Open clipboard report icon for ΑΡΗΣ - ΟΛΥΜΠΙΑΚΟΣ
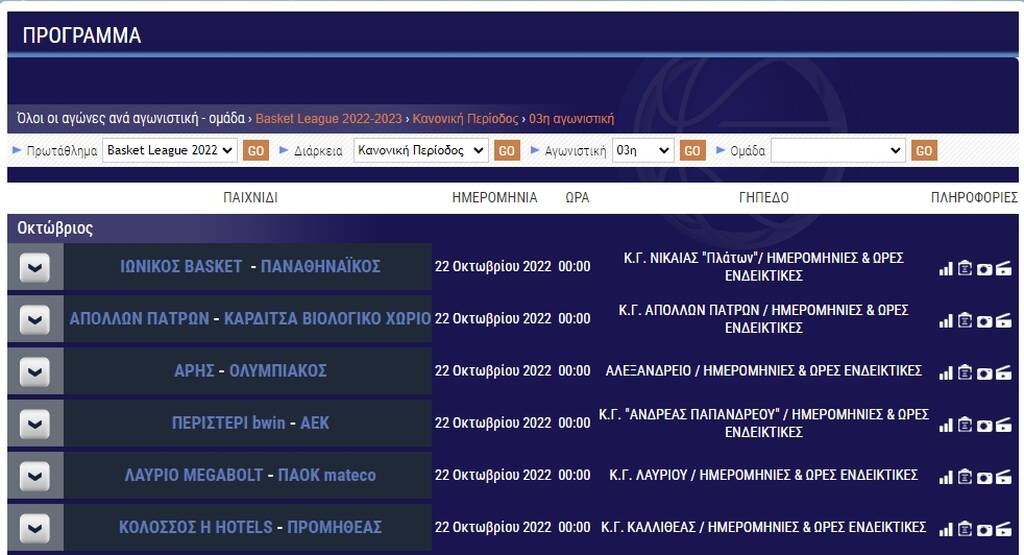This screenshot has height=555, width=1024. [x=965, y=372]
